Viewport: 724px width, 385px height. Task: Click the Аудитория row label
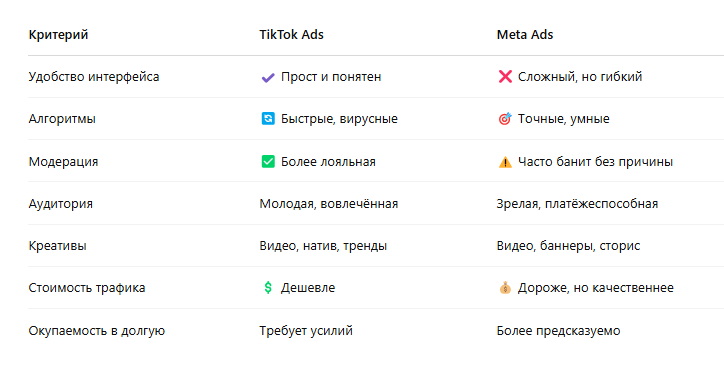[x=60, y=204]
